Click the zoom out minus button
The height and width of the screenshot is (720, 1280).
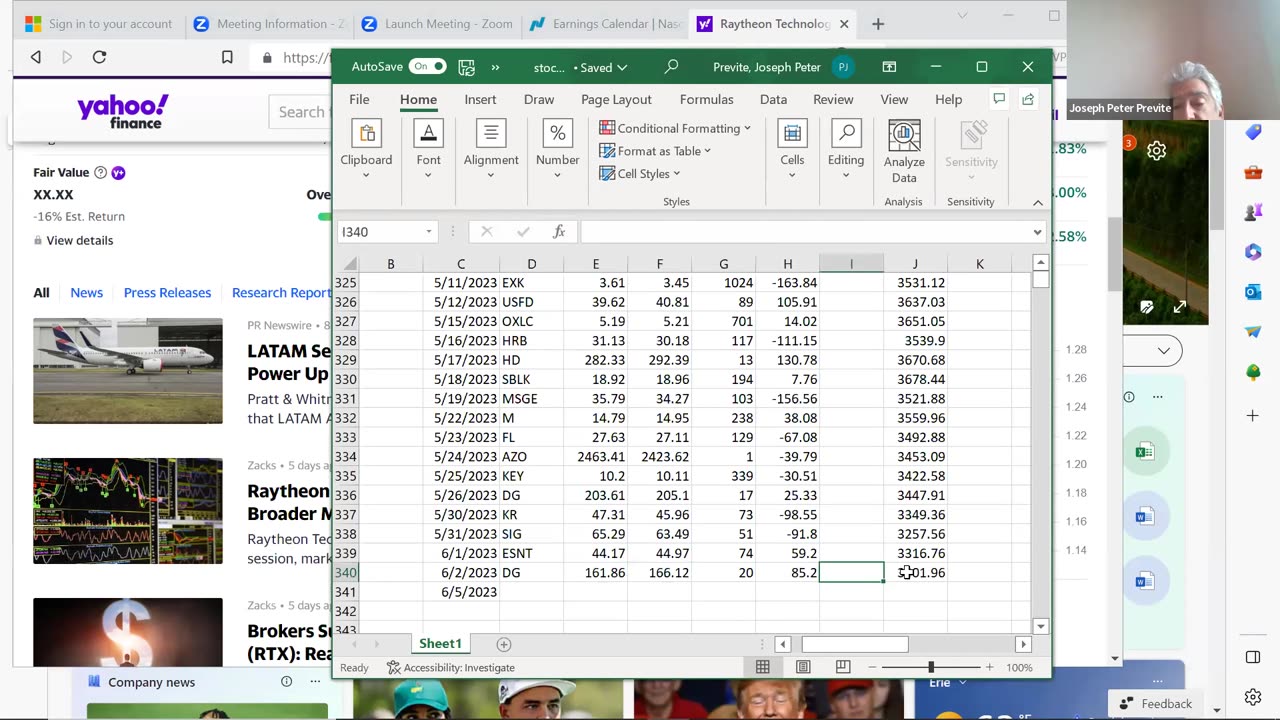[x=872, y=667]
